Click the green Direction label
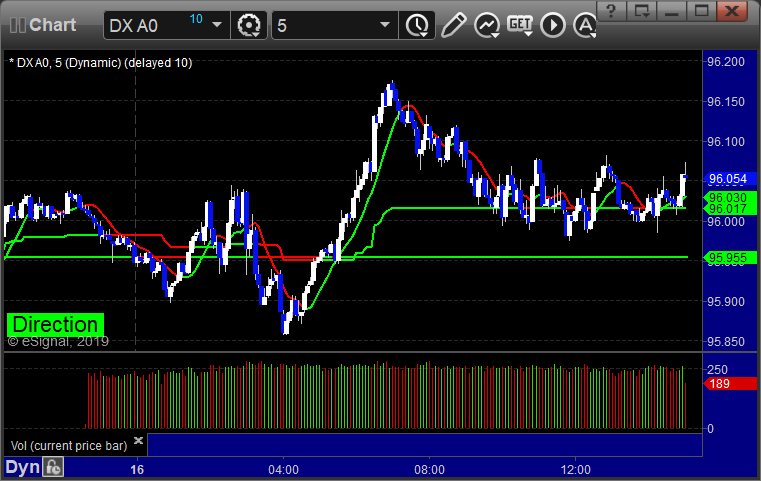Viewport: 761px width, 481px height. pos(55,324)
